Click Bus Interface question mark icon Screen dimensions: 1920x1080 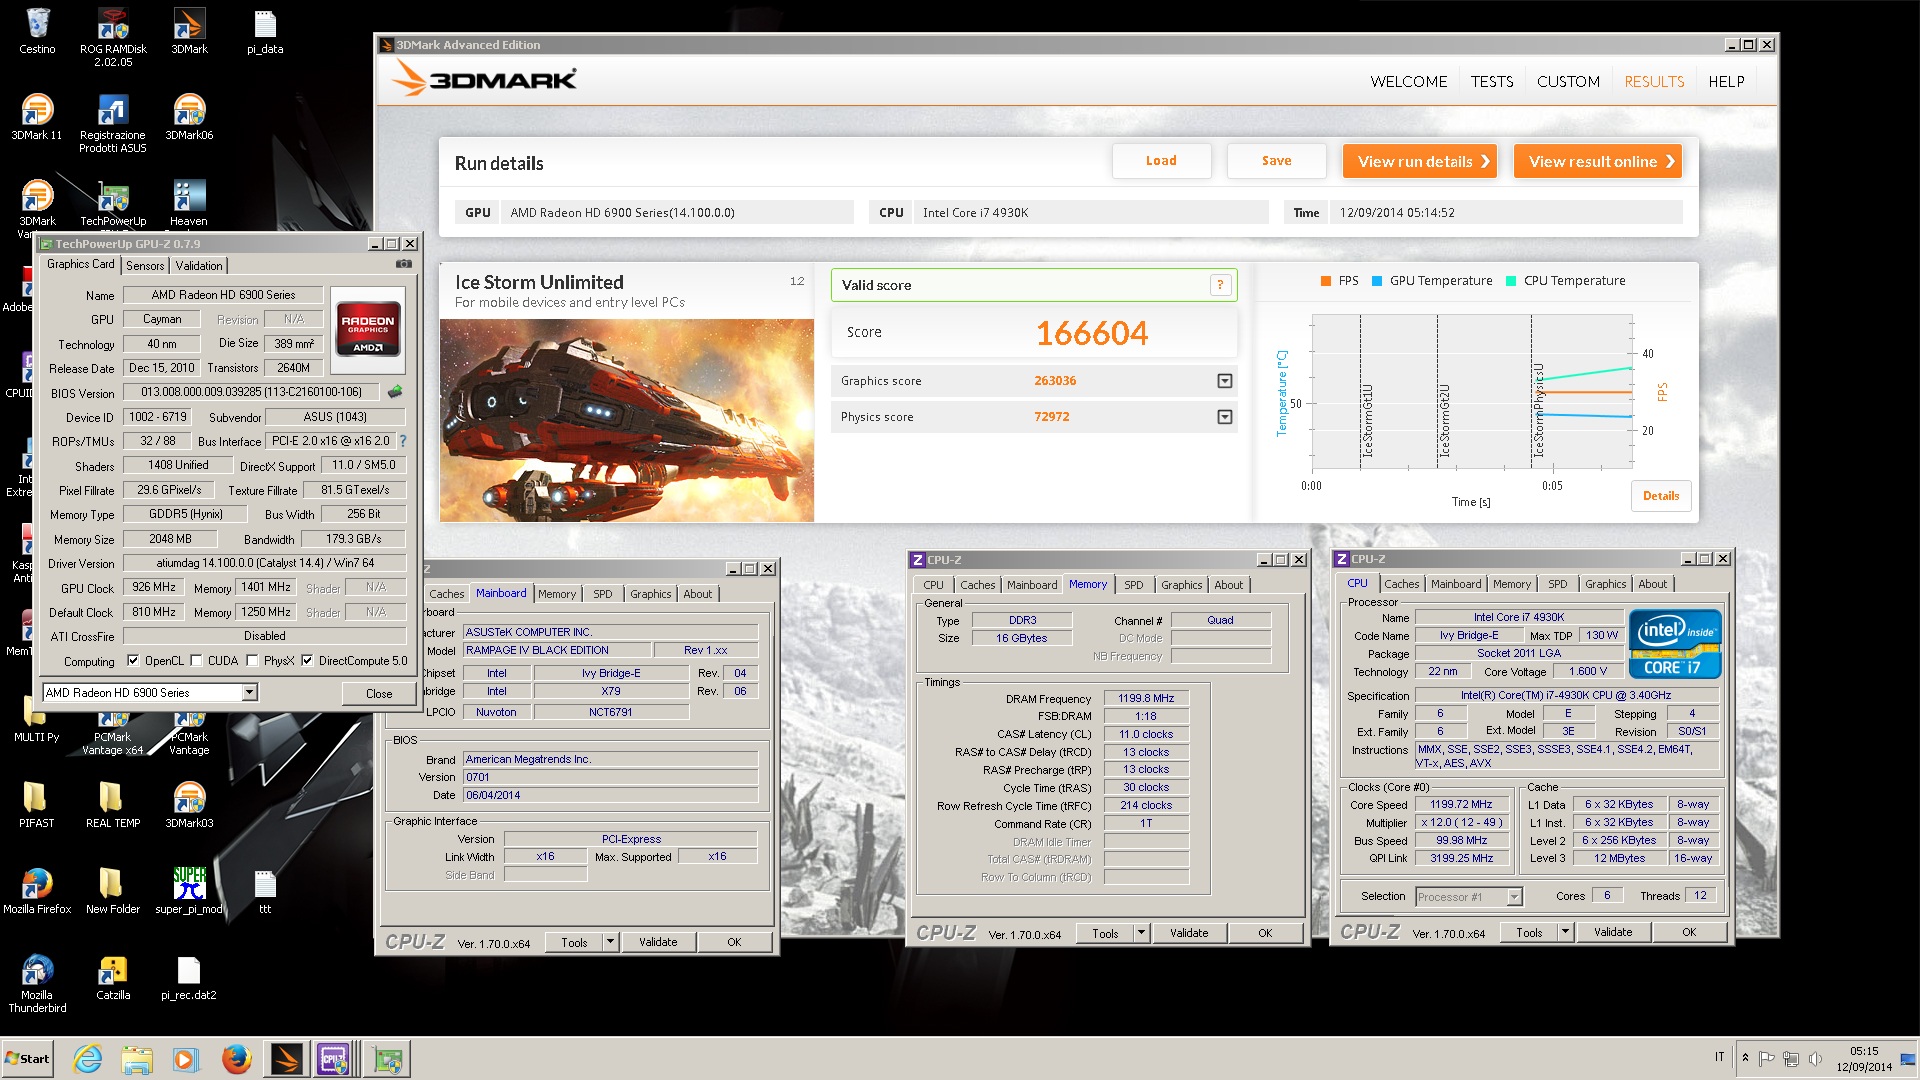(403, 441)
